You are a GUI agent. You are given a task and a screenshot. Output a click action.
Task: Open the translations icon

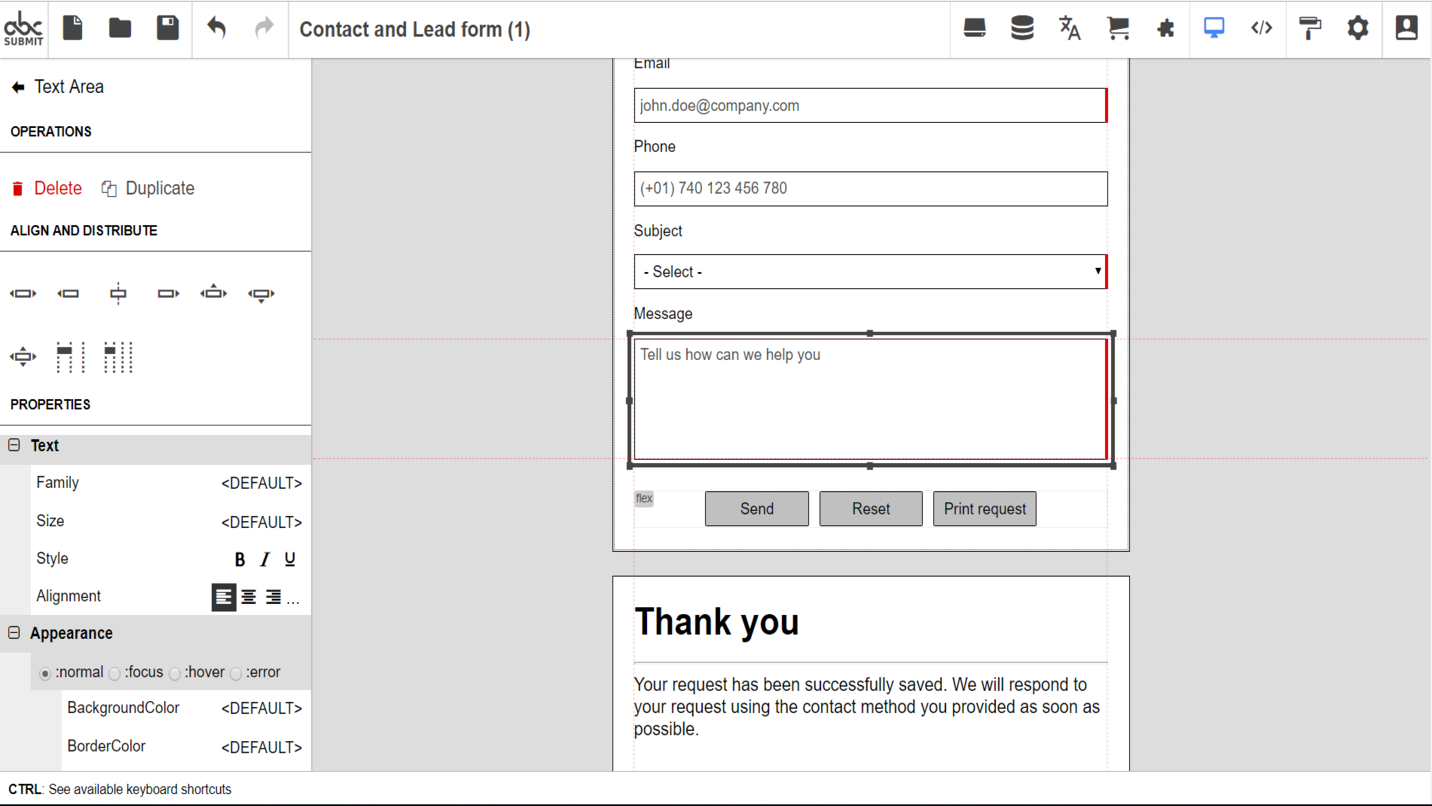pyautogui.click(x=1070, y=28)
